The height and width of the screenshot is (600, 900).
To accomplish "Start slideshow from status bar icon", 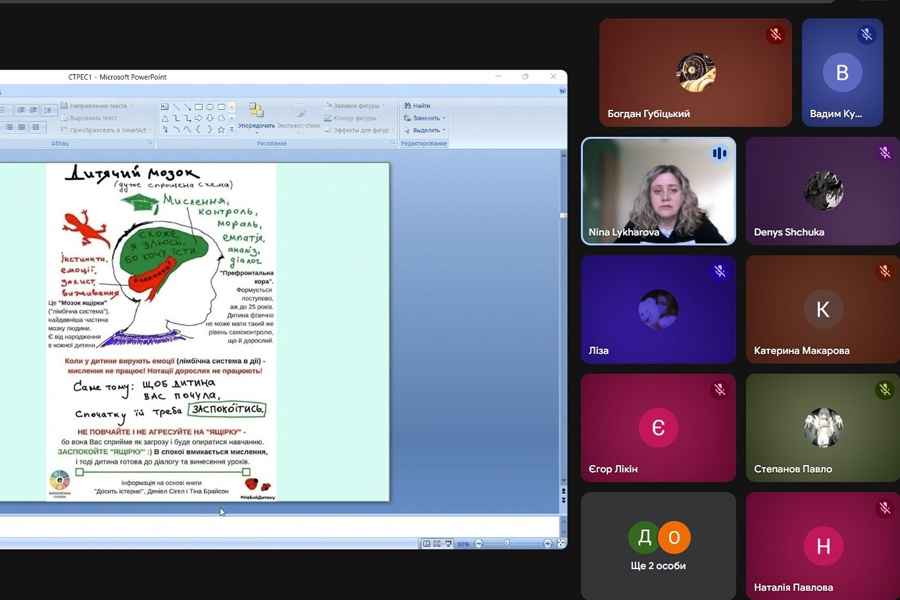I will (448, 544).
